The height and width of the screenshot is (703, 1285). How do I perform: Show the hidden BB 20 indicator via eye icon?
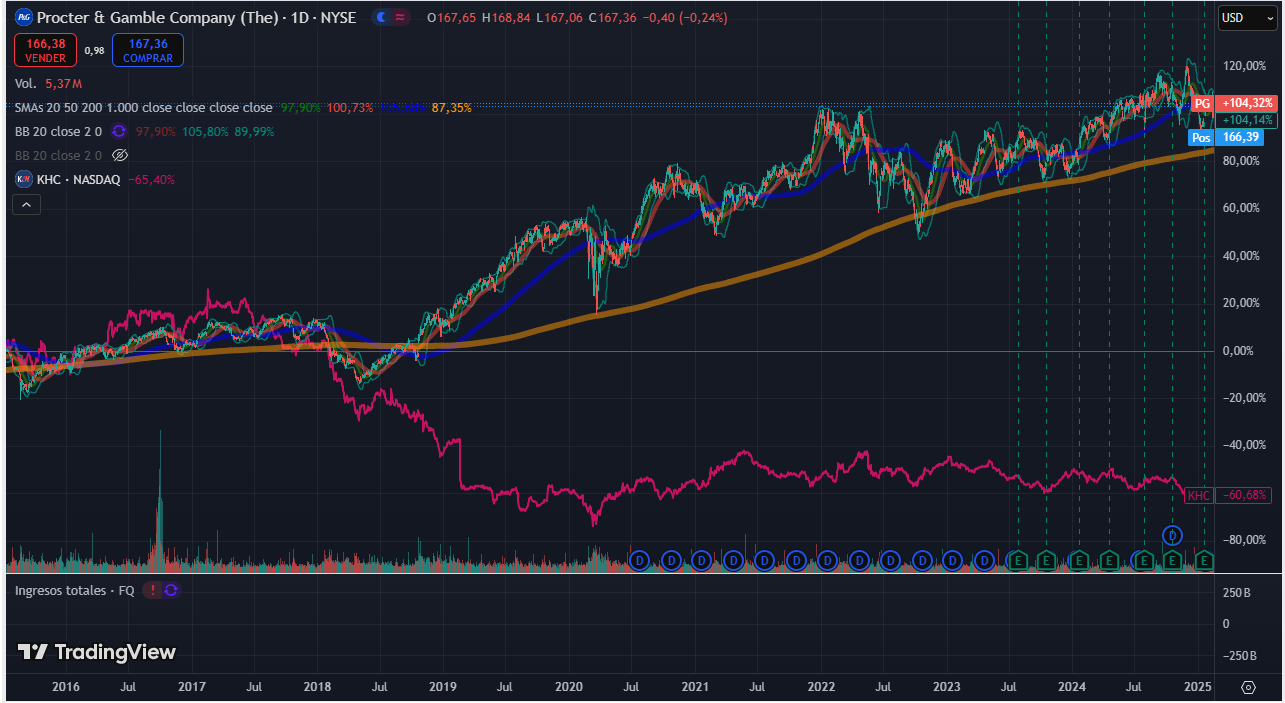tap(120, 155)
